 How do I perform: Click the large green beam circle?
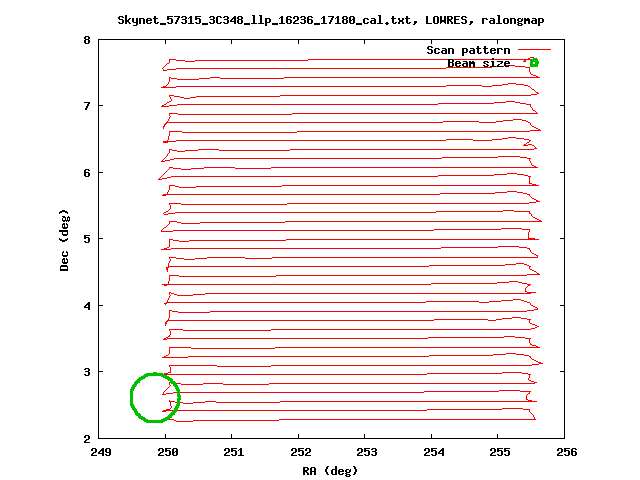(155, 398)
